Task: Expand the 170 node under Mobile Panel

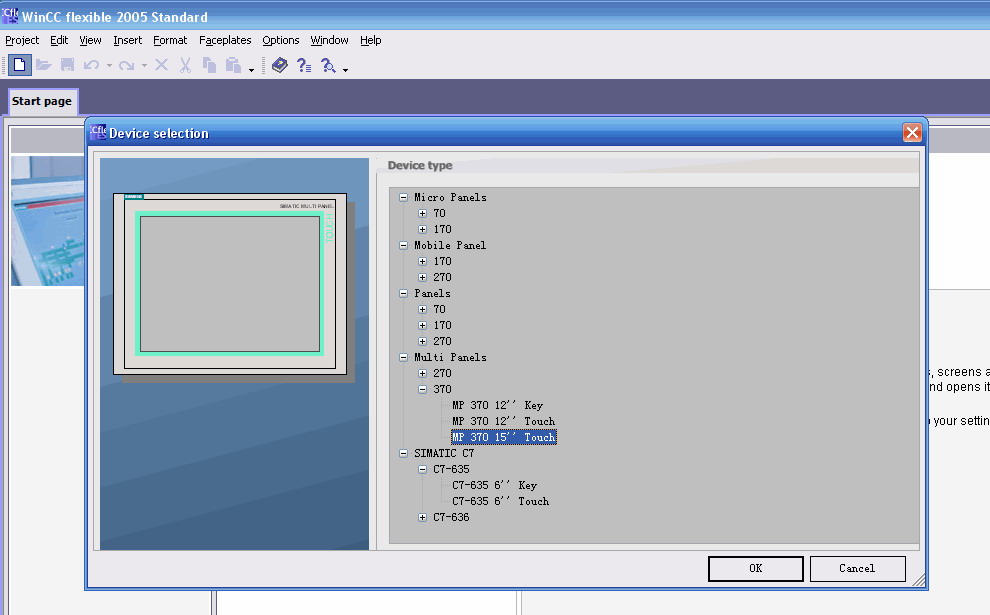Action: coord(422,261)
